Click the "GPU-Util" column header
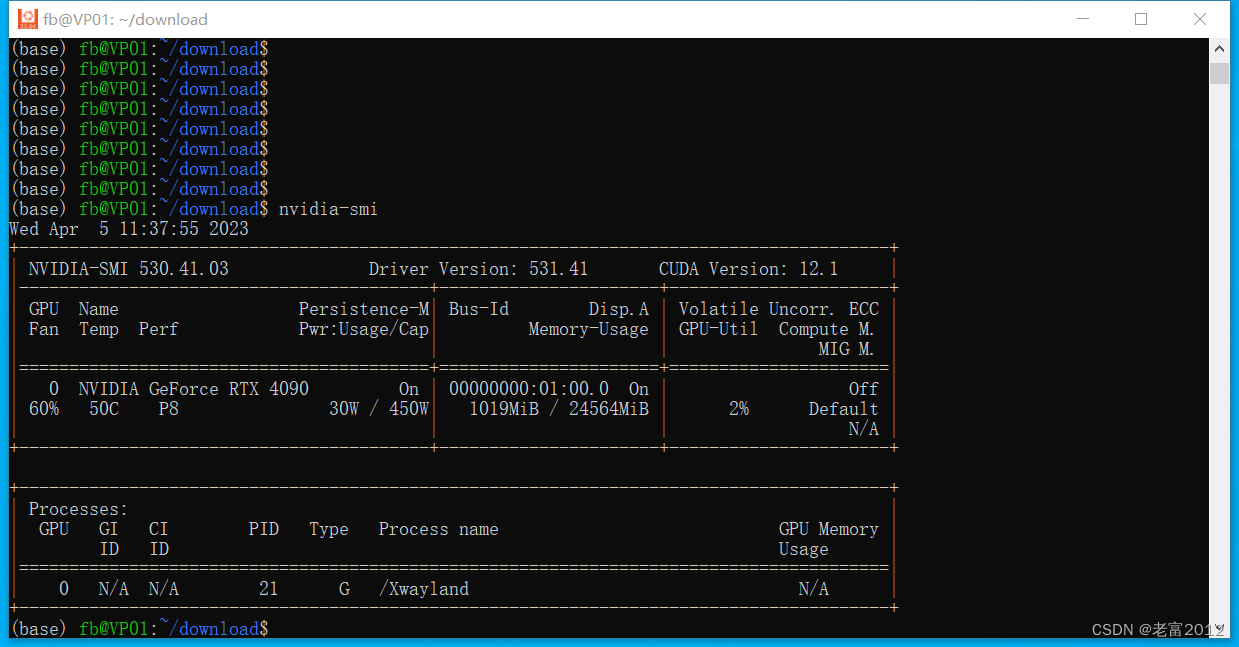The width and height of the screenshot is (1239, 647). (x=718, y=329)
